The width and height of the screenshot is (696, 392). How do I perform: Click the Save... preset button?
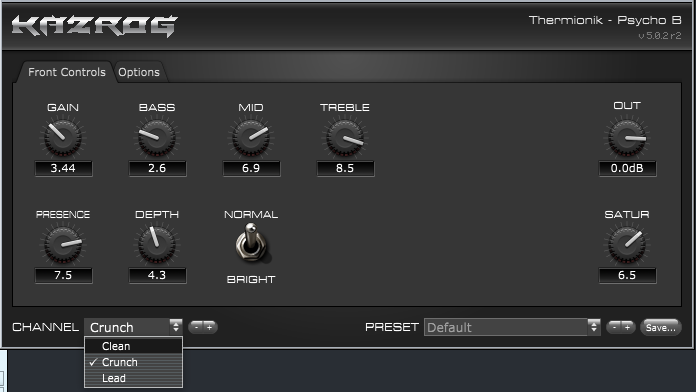[x=660, y=328]
